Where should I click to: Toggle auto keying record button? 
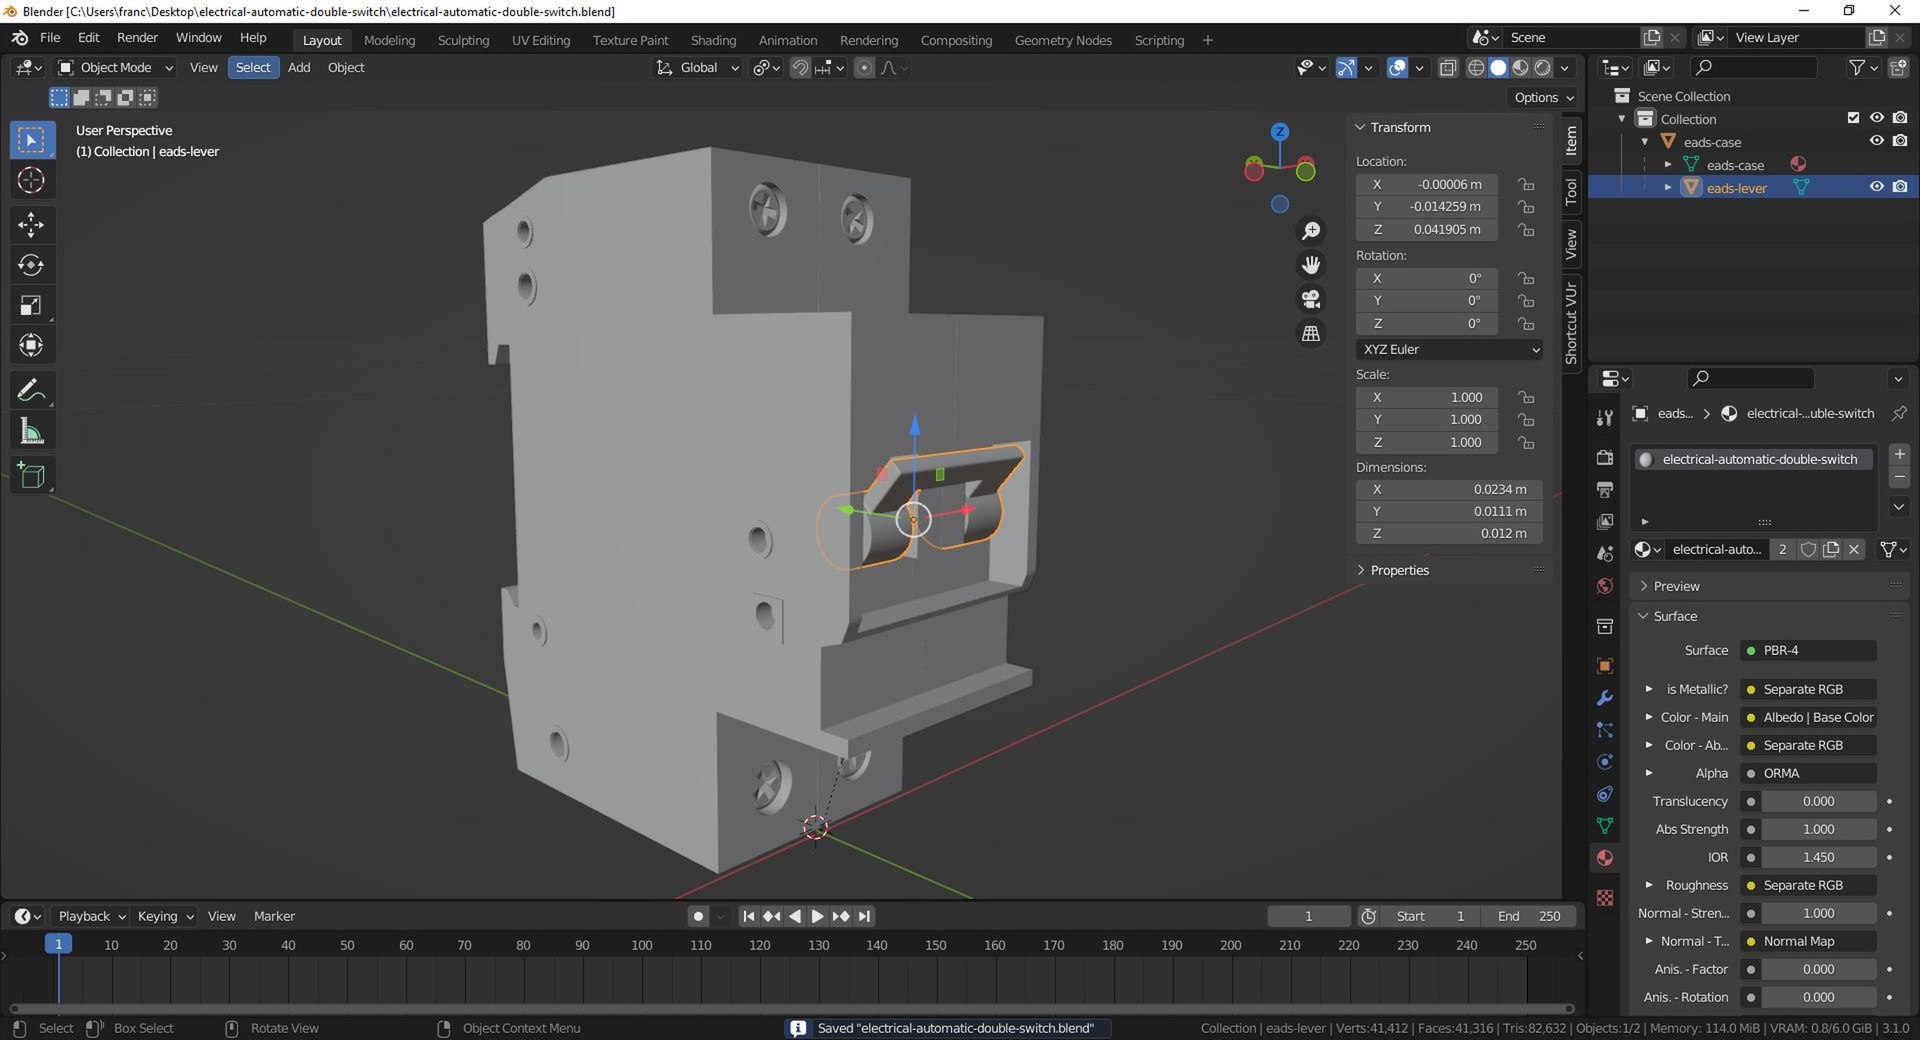coord(698,916)
